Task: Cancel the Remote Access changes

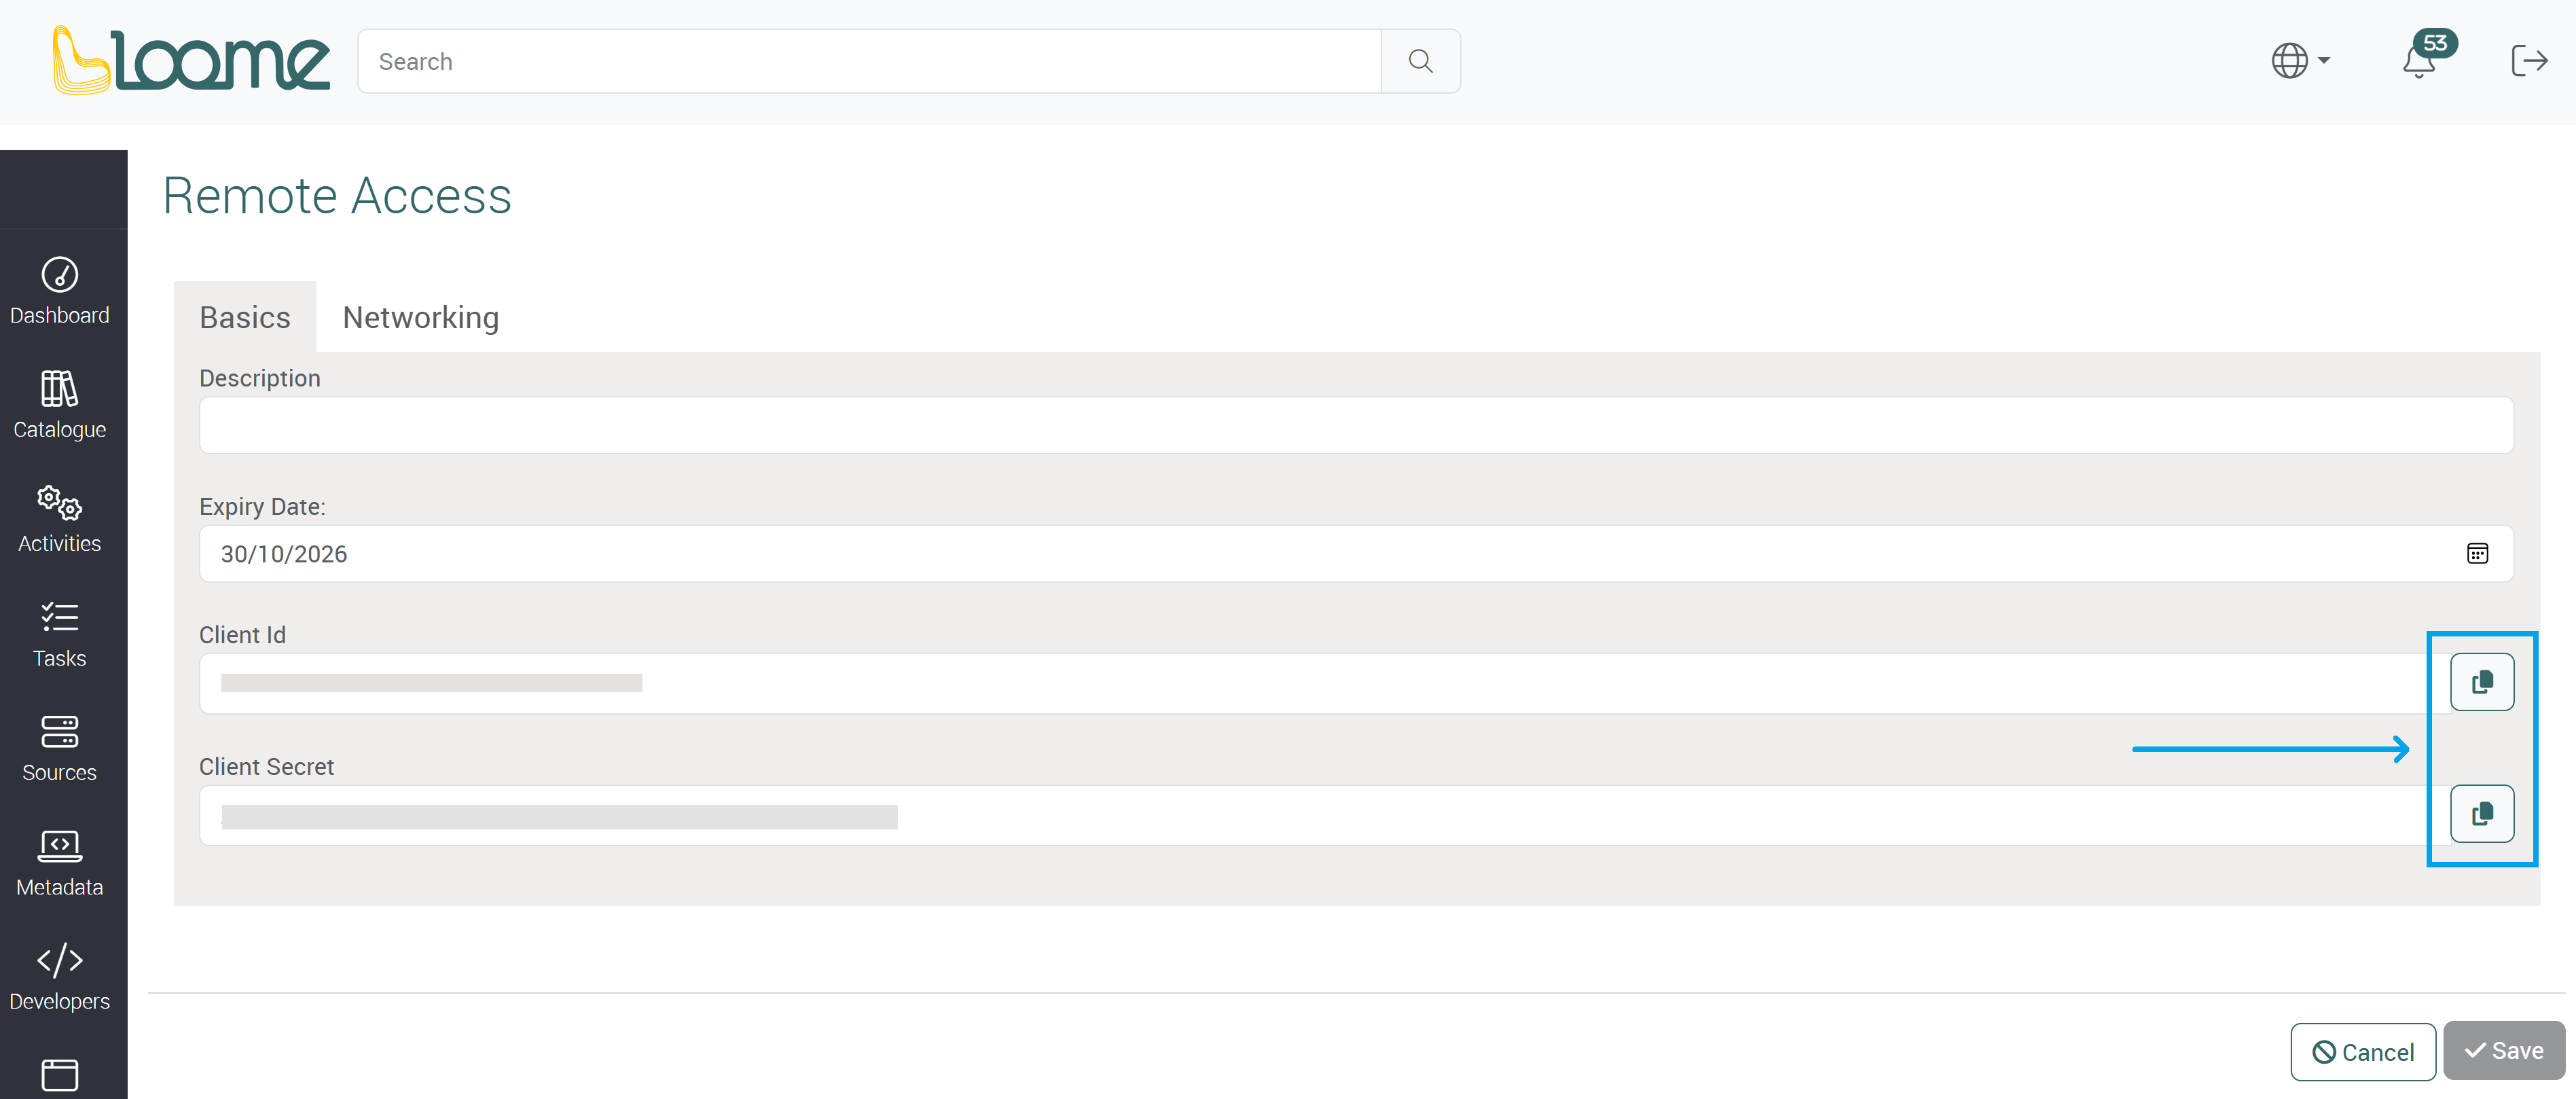Action: 2363,1051
